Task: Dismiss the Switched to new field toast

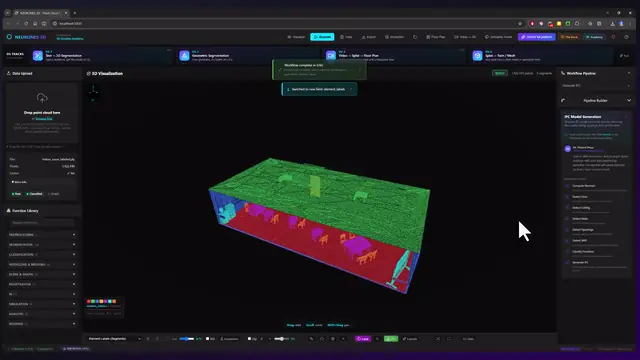Action: click(351, 89)
